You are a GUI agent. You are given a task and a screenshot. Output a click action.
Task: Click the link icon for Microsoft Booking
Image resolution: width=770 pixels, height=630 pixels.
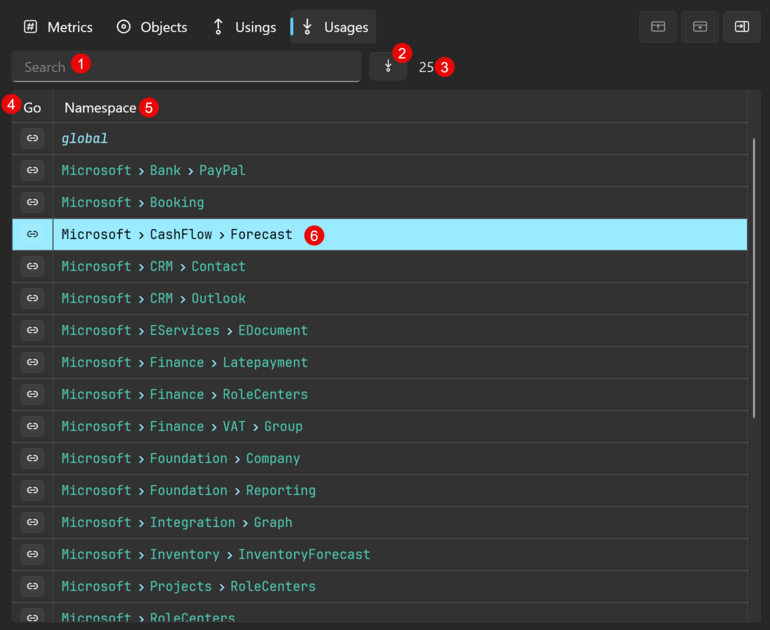[x=32, y=202]
